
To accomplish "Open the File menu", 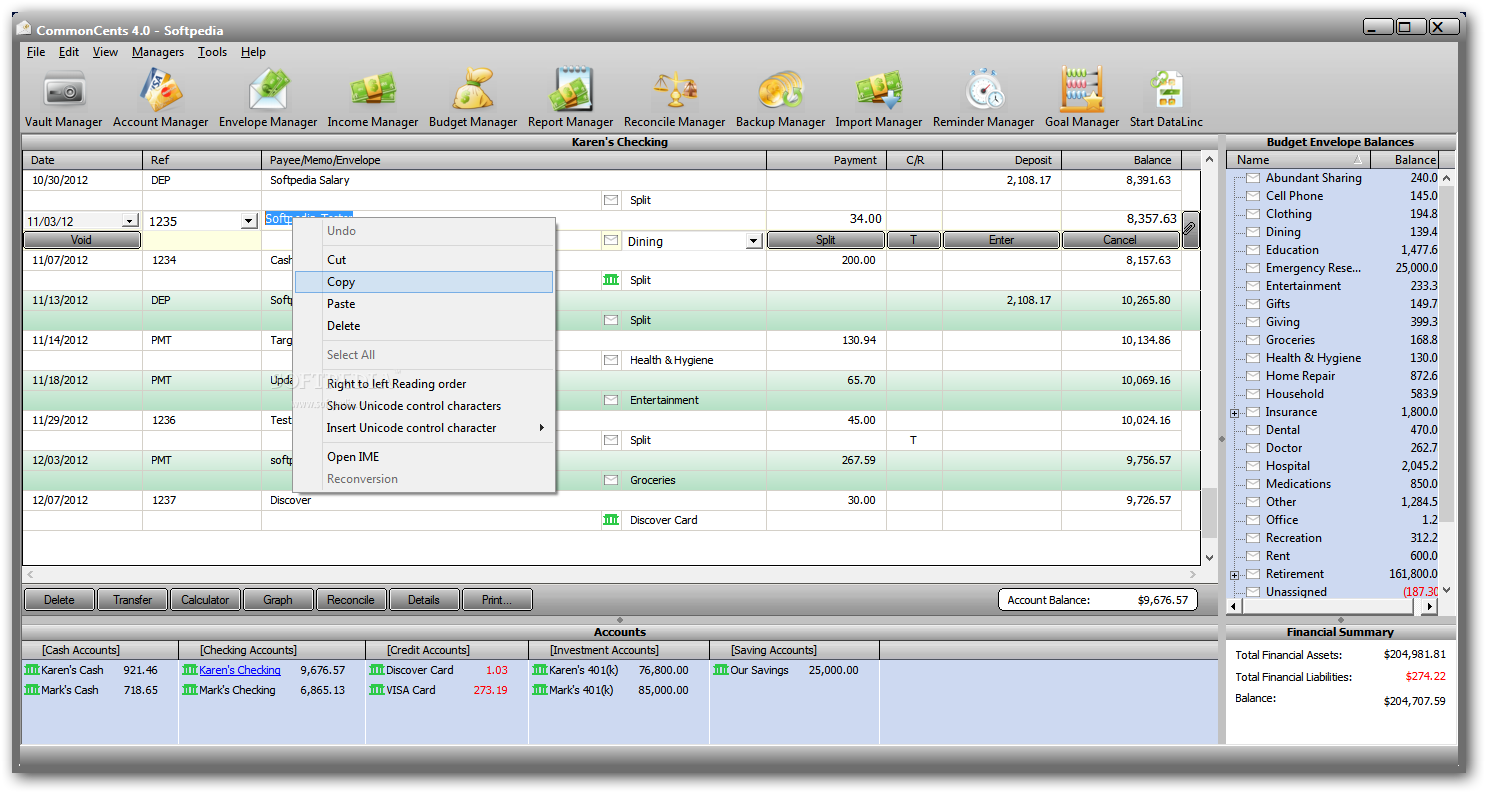I will [36, 52].
